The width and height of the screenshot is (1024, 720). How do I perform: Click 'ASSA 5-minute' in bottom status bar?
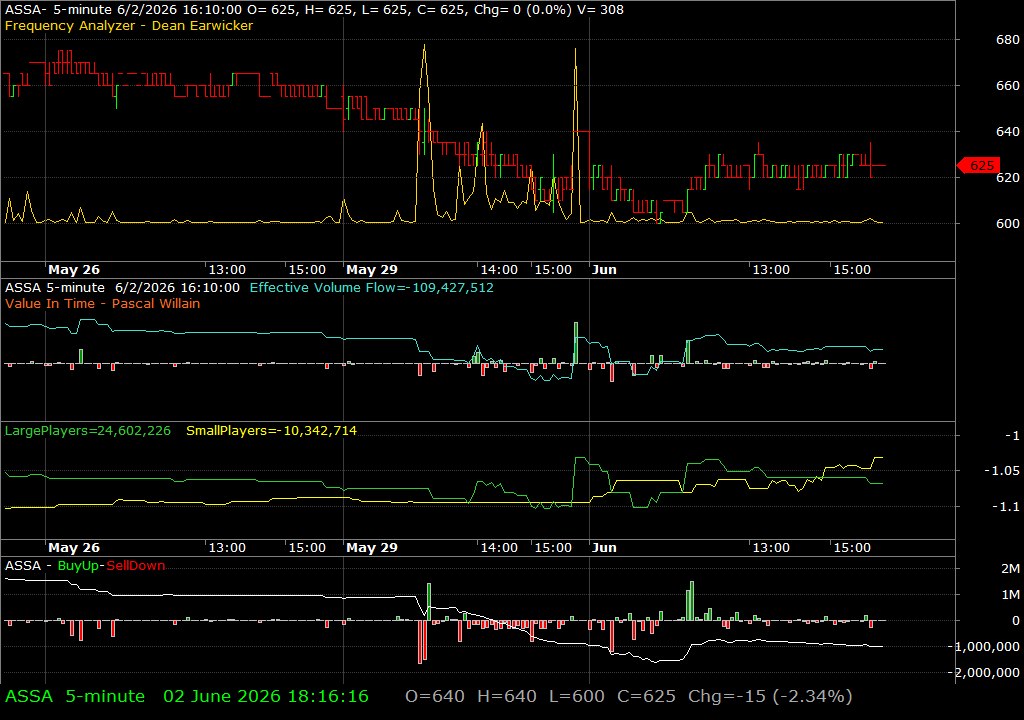click(x=75, y=696)
